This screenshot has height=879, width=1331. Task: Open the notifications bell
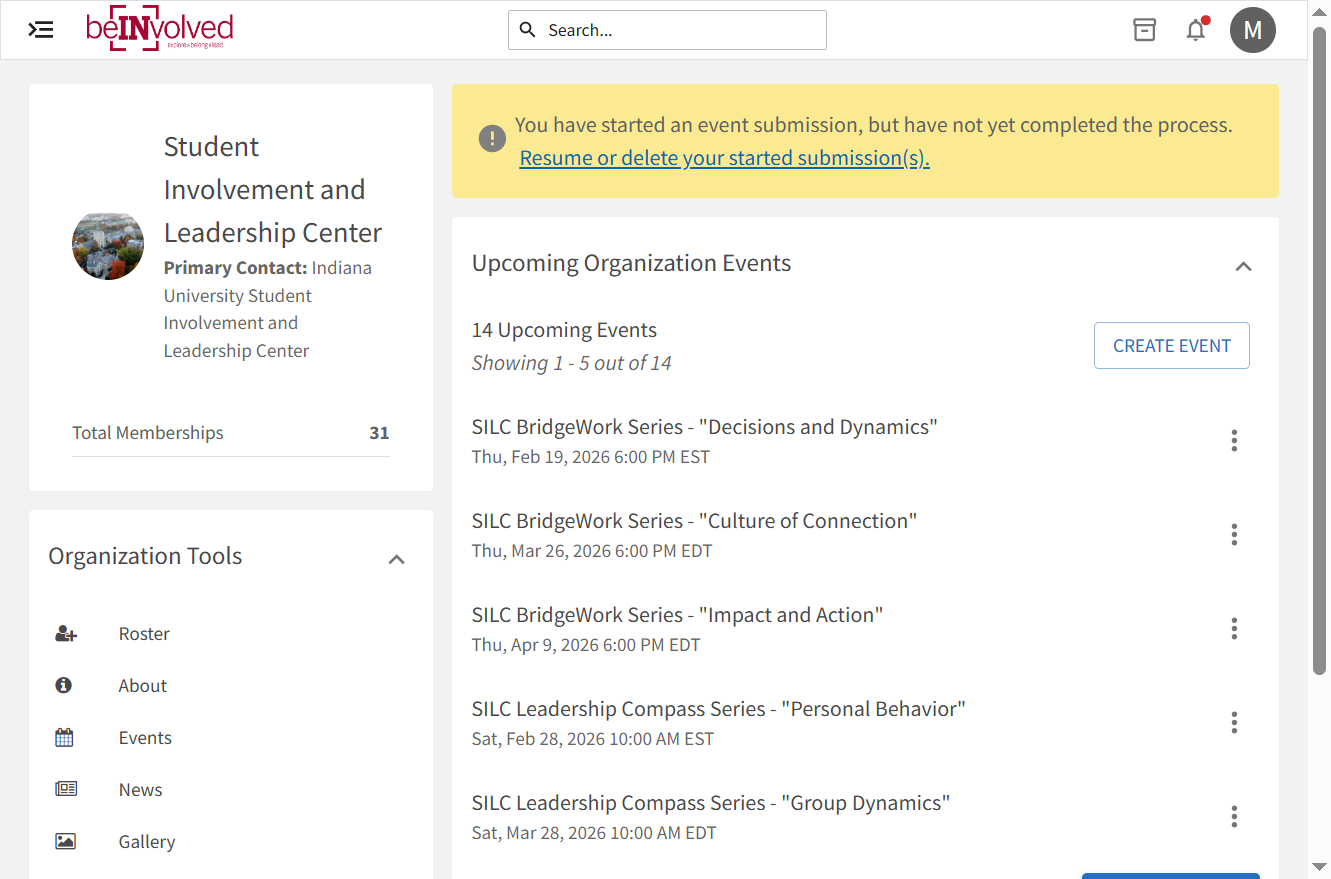point(1196,30)
